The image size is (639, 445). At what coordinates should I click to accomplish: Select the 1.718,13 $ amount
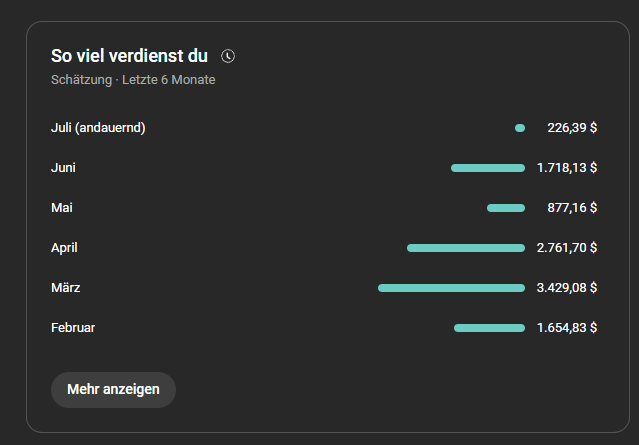tap(567, 168)
